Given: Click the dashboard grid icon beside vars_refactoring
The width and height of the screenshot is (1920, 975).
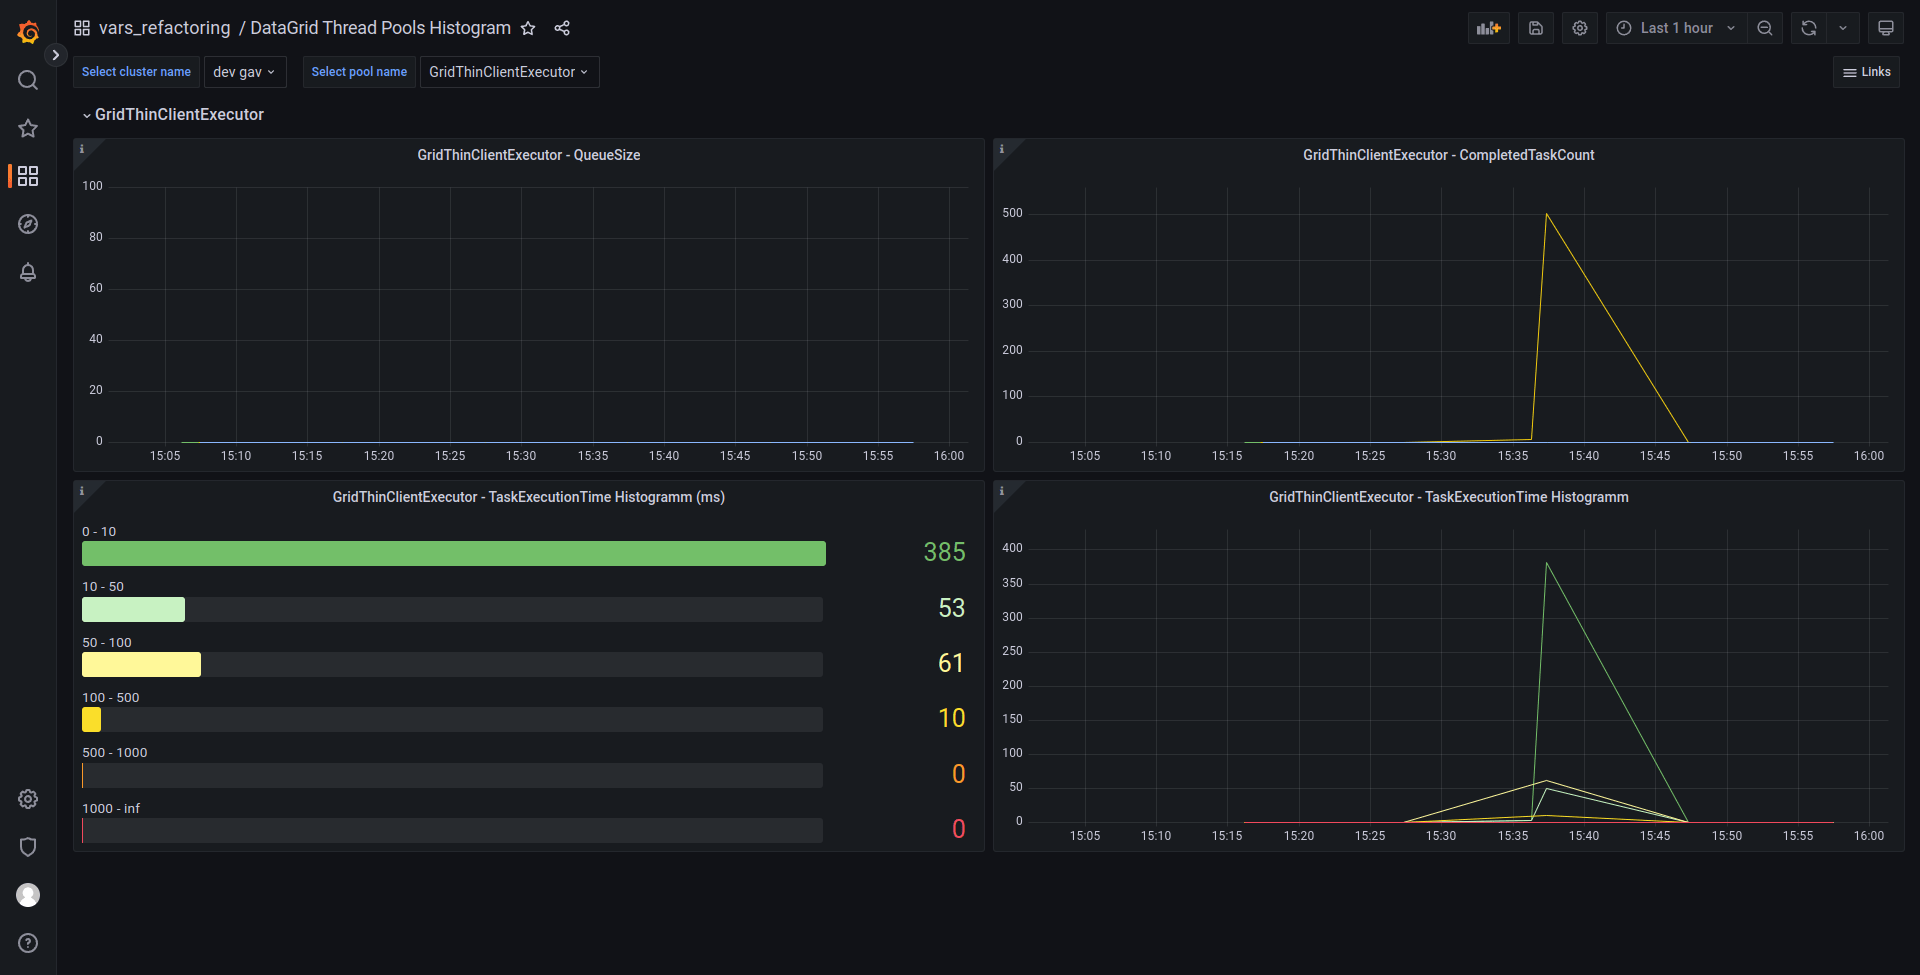Looking at the screenshot, I should pyautogui.click(x=82, y=28).
